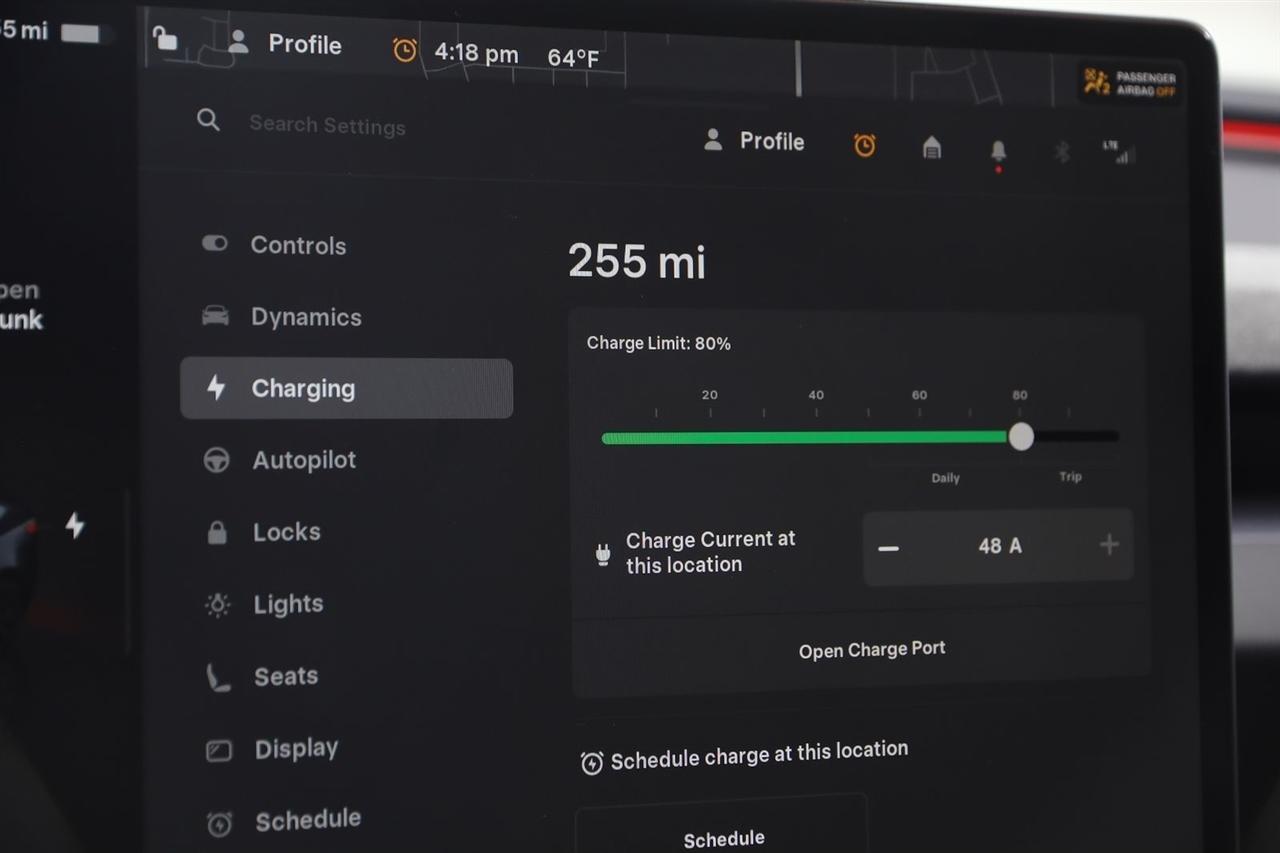Switch to the Lights settings

pos(288,604)
